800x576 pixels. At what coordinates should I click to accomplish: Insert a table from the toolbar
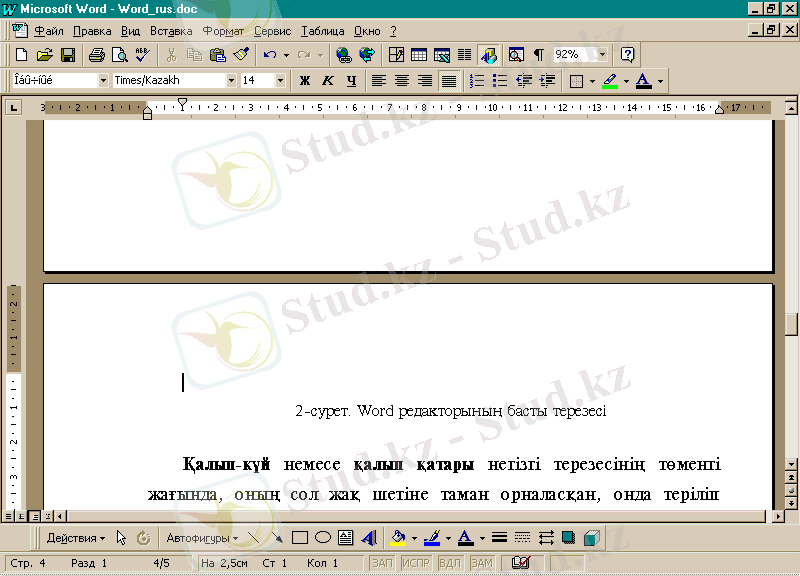pos(419,55)
